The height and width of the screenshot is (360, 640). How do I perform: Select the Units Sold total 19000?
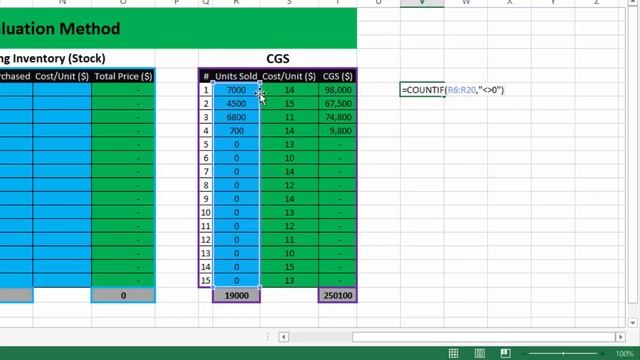[x=236, y=296]
